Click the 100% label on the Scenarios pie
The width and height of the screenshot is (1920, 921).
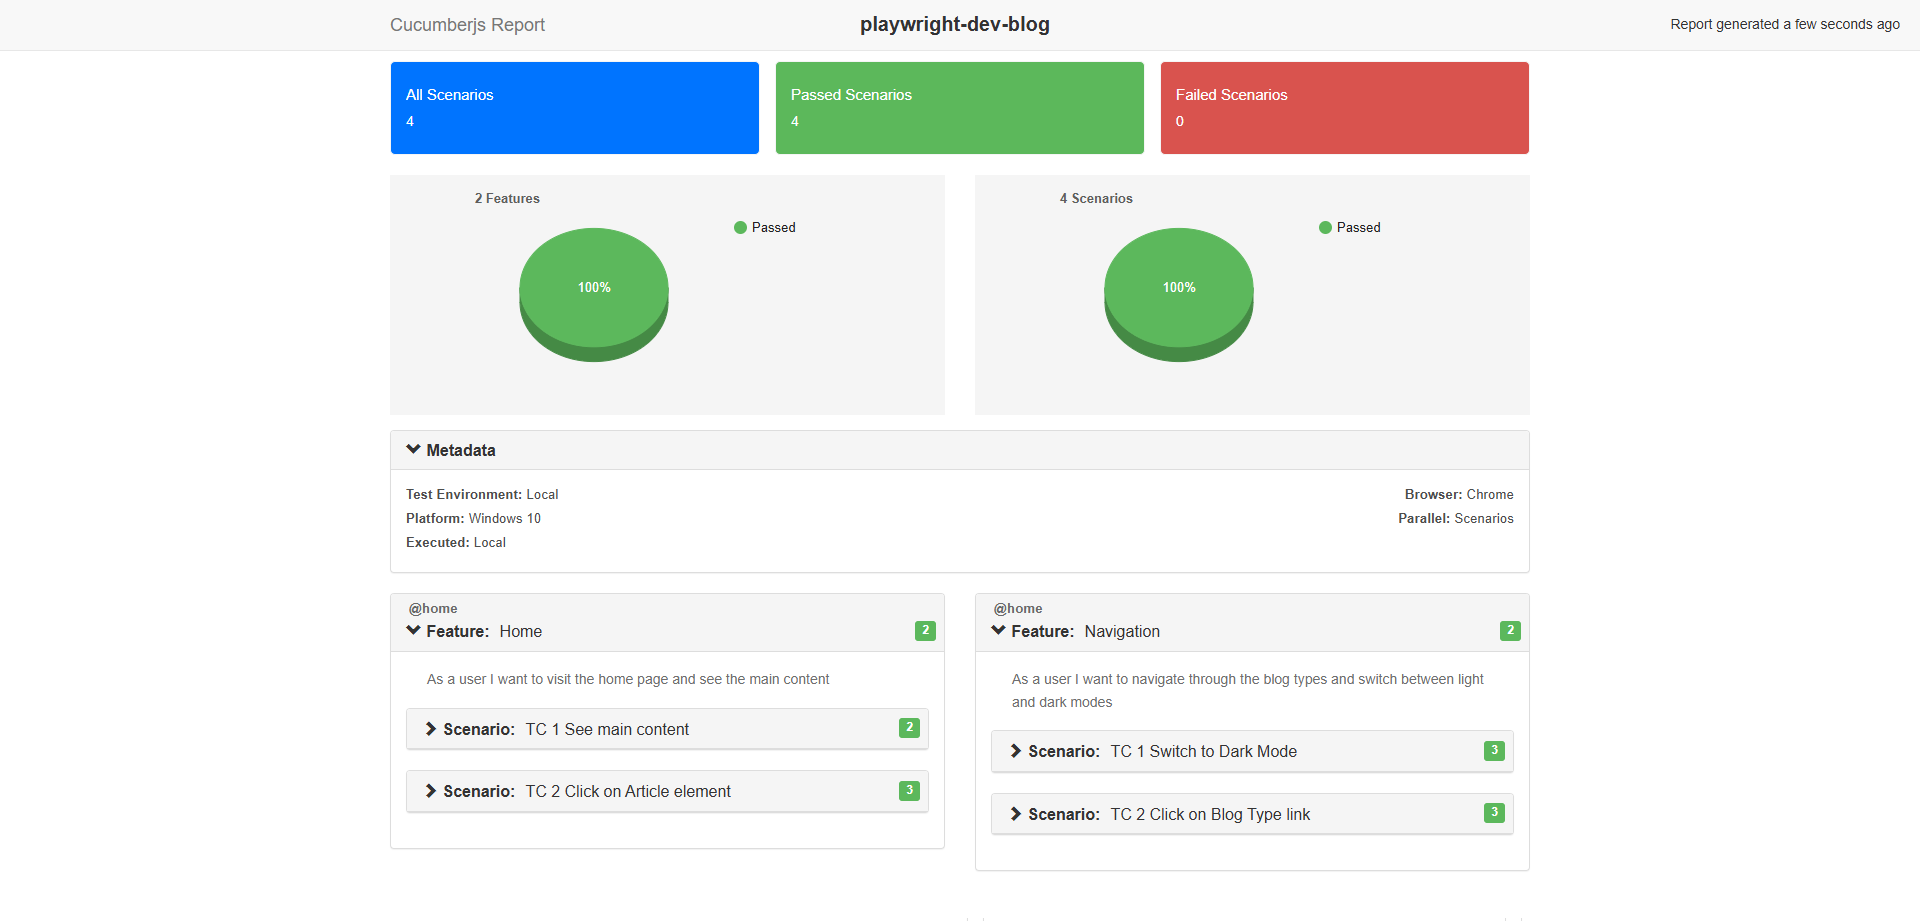(1179, 287)
